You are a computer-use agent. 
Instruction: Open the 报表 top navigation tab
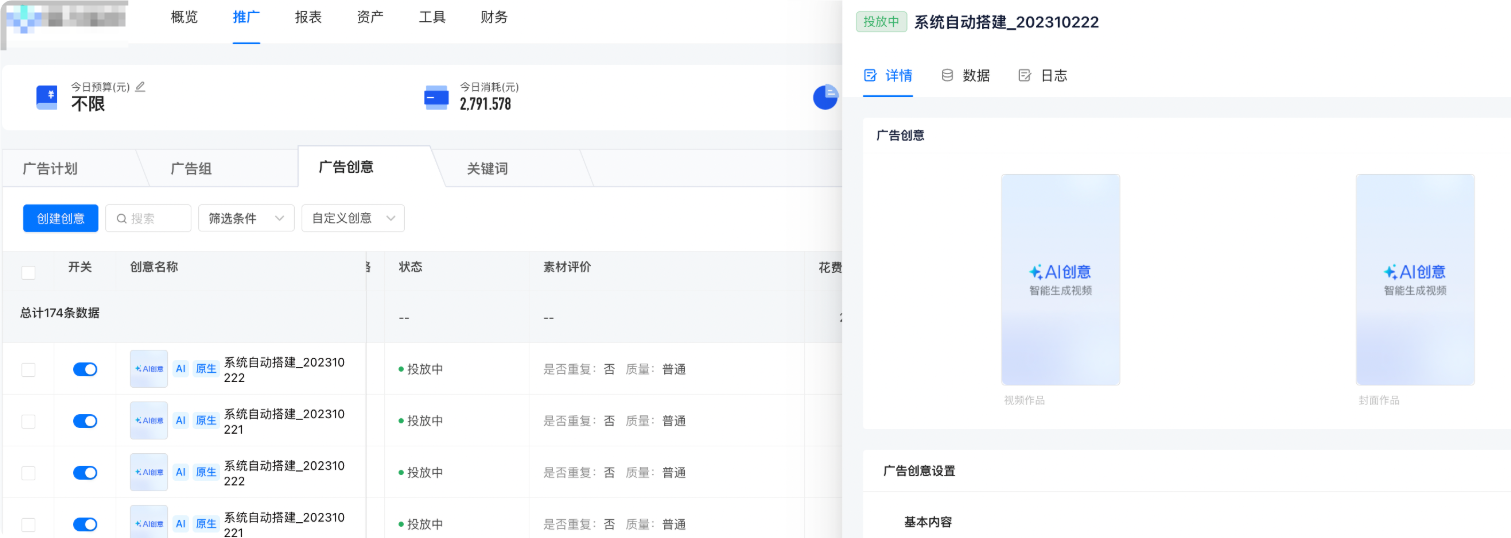pyautogui.click(x=308, y=17)
